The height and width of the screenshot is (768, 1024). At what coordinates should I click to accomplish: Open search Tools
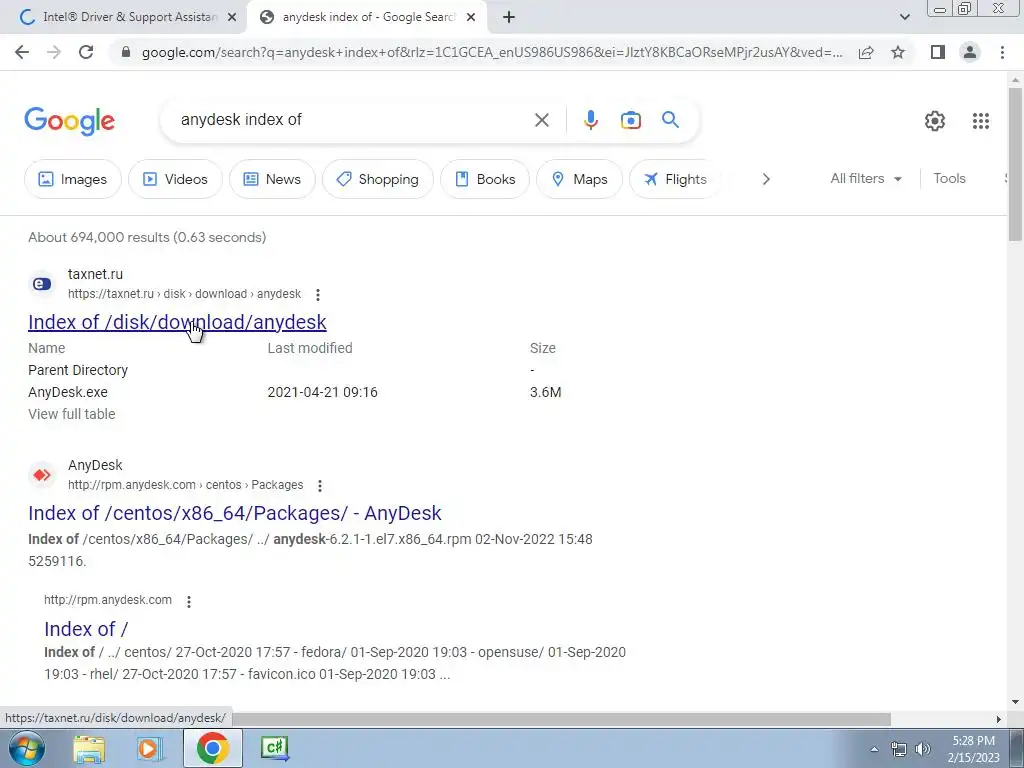[949, 178]
